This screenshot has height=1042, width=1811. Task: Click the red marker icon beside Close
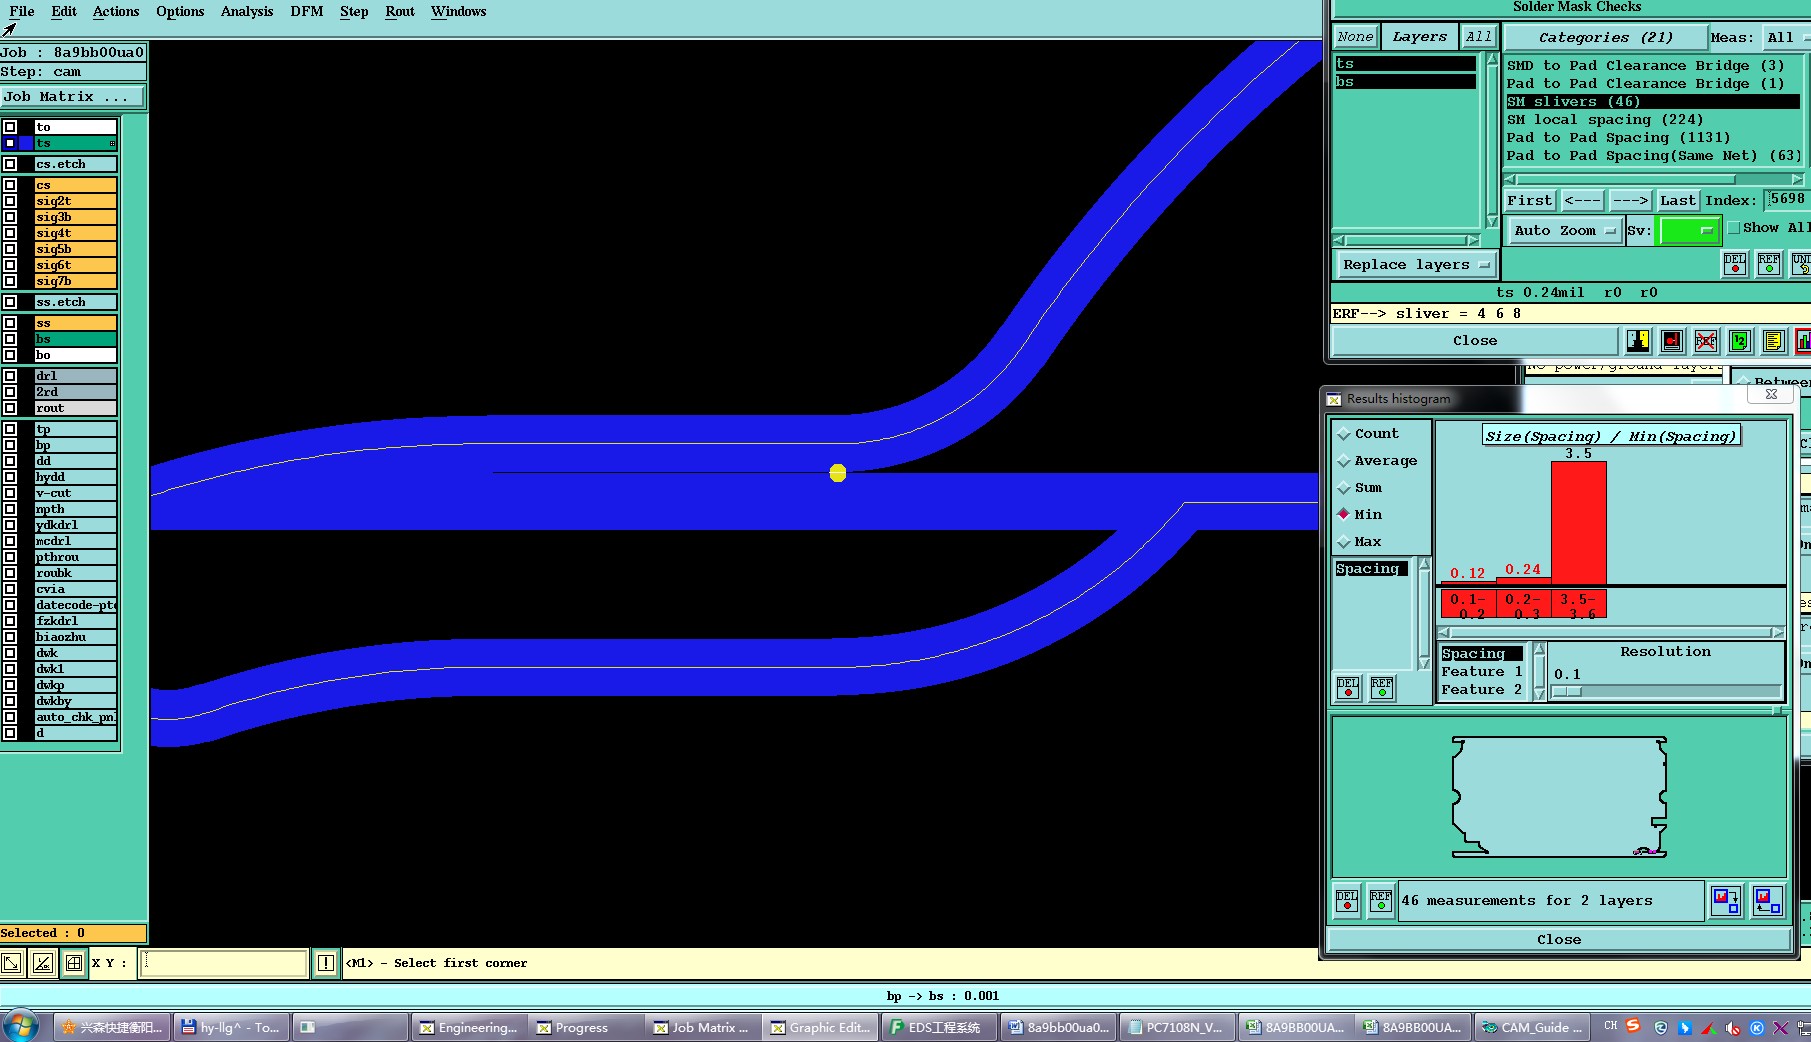point(1672,341)
